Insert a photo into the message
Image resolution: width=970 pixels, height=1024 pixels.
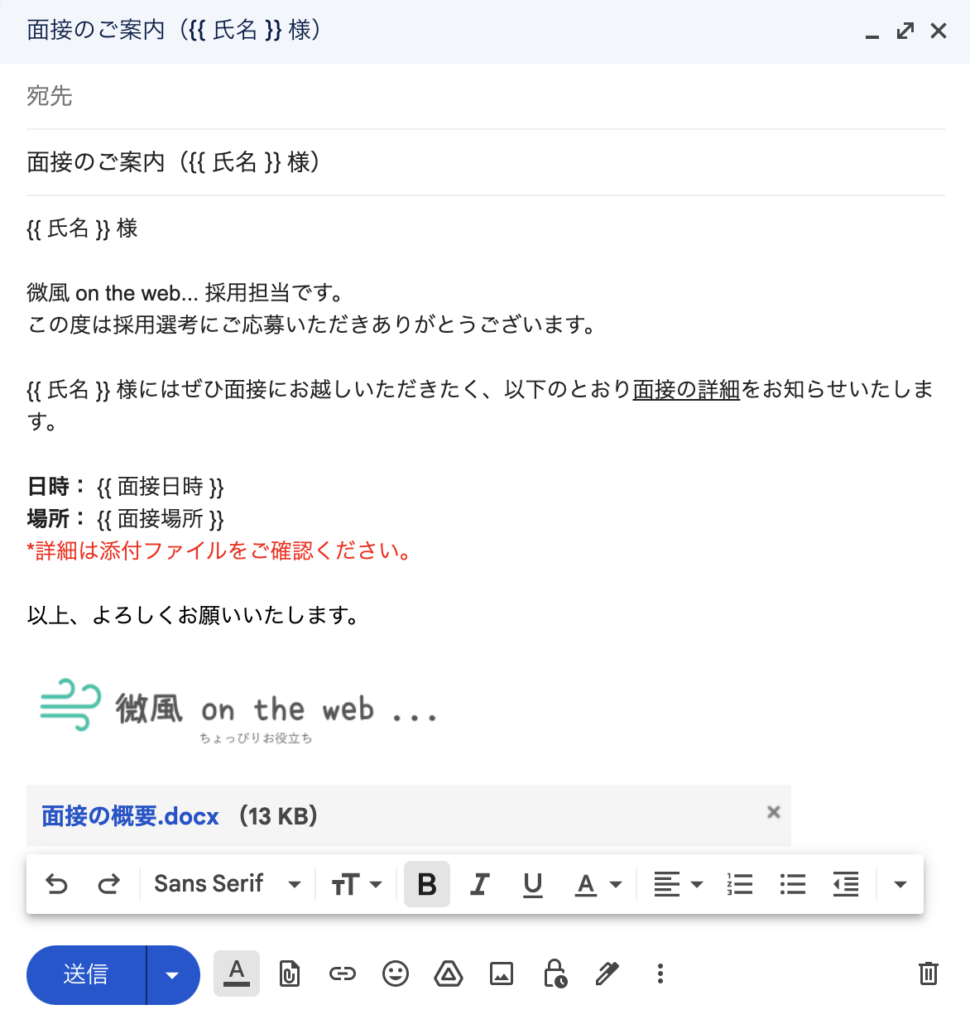pyautogui.click(x=501, y=973)
